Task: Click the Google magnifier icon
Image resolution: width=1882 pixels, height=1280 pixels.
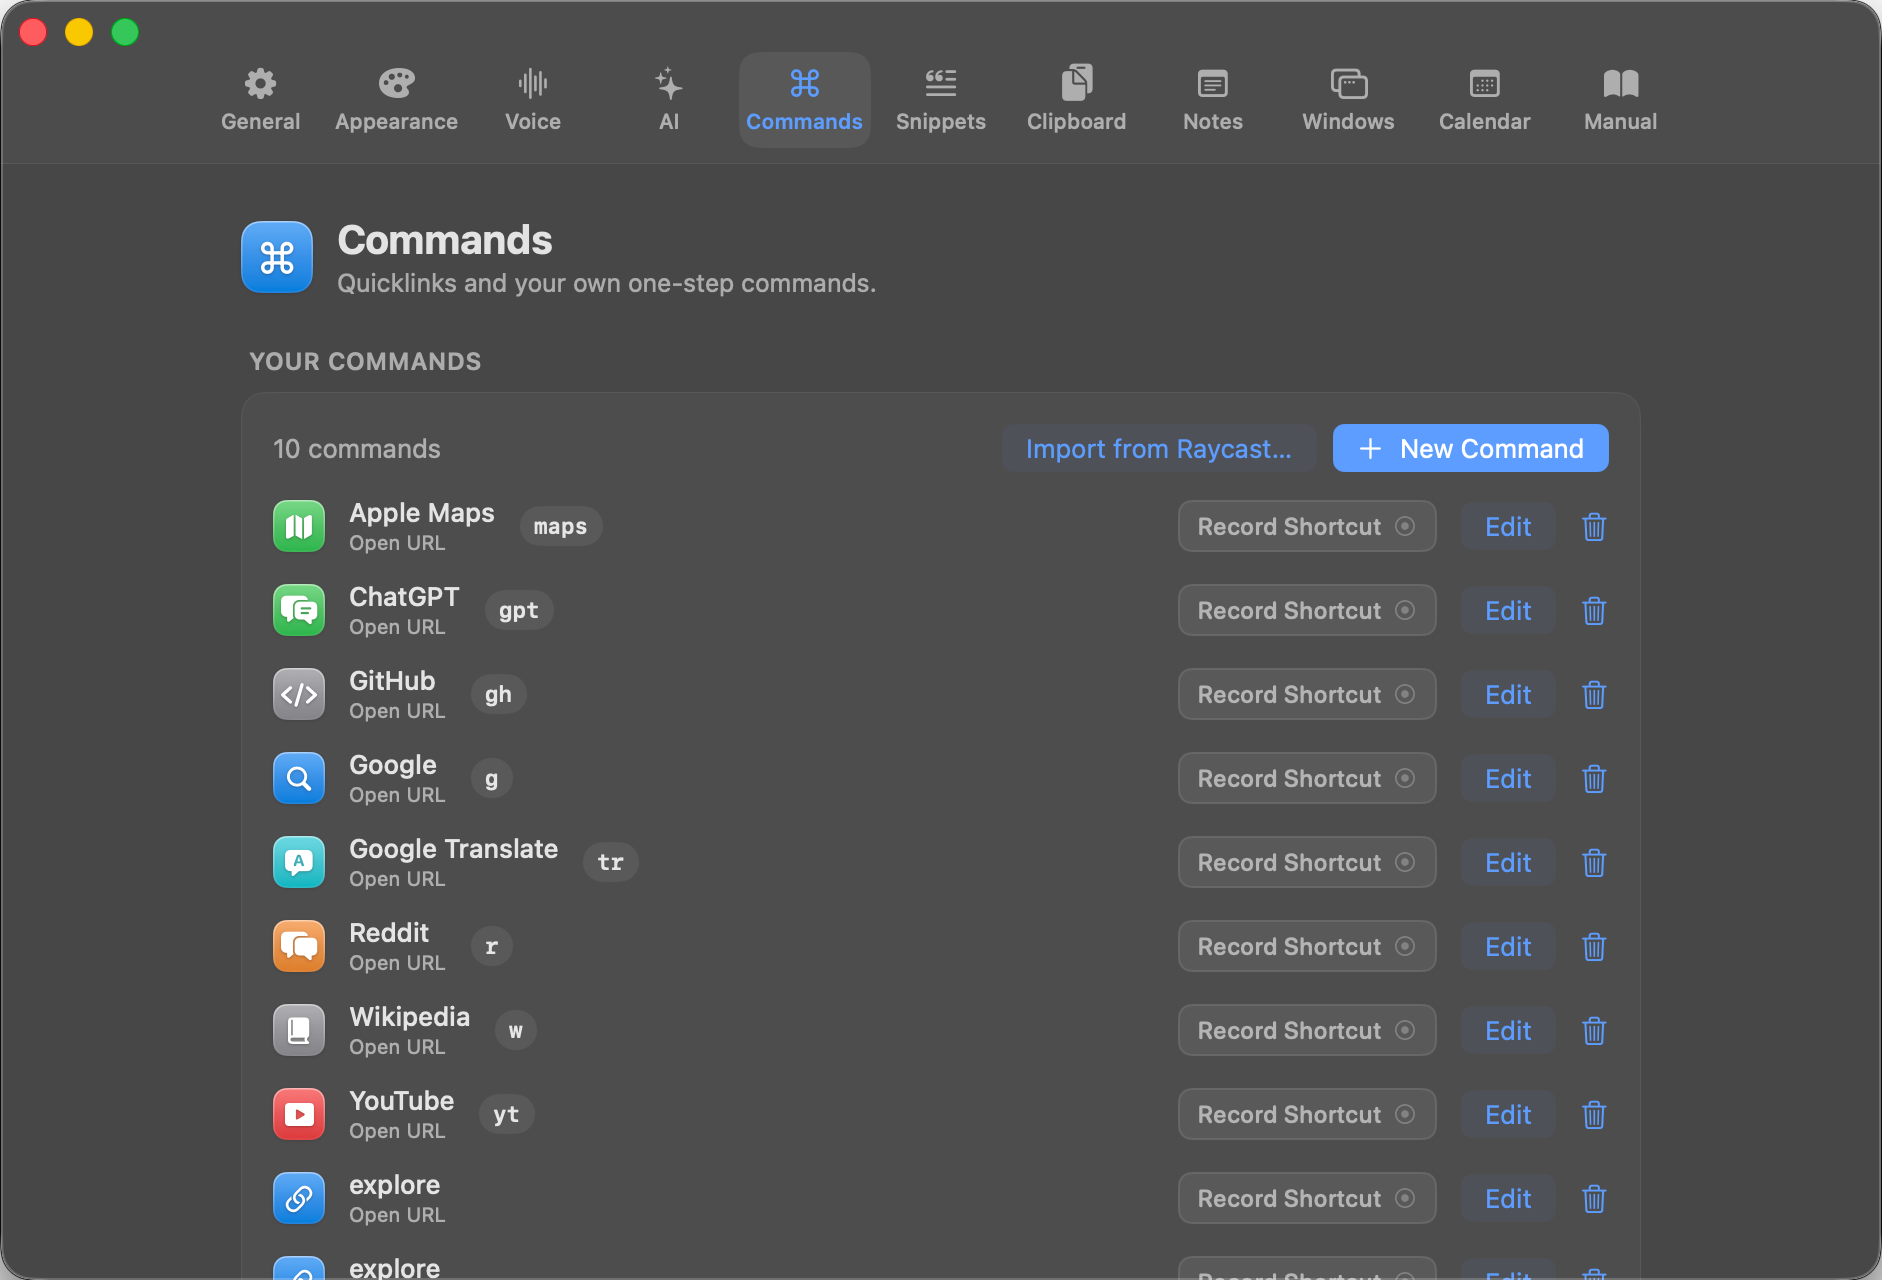Action: [299, 779]
